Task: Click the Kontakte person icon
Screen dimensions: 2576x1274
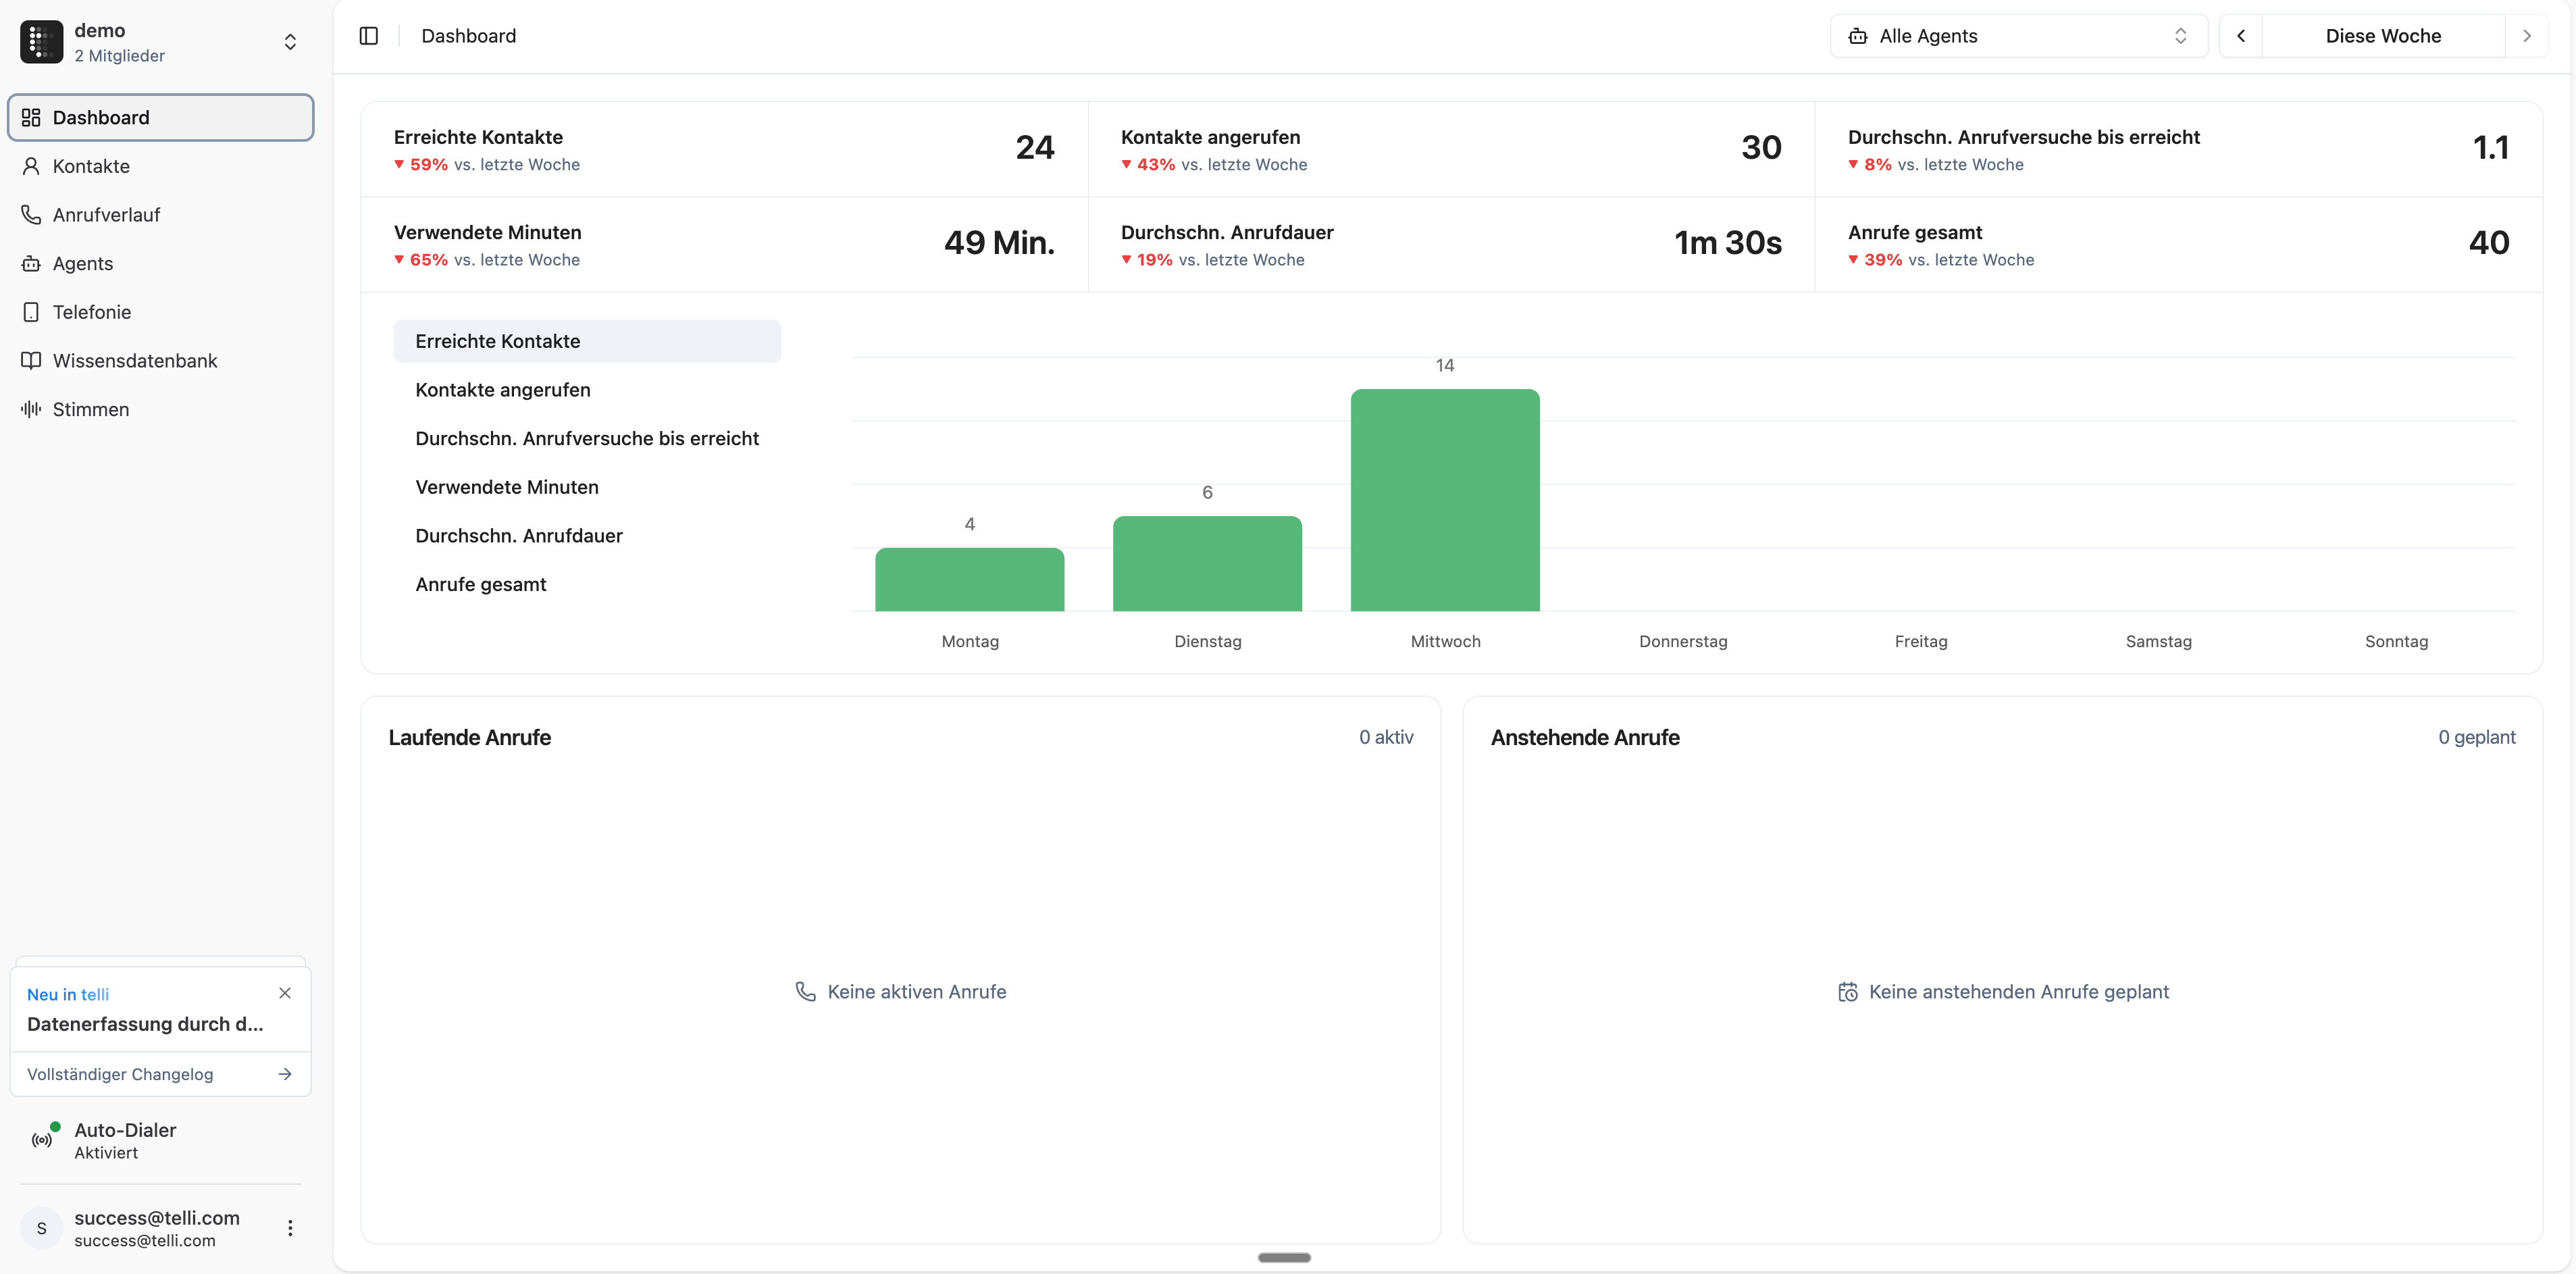Action: [31, 166]
